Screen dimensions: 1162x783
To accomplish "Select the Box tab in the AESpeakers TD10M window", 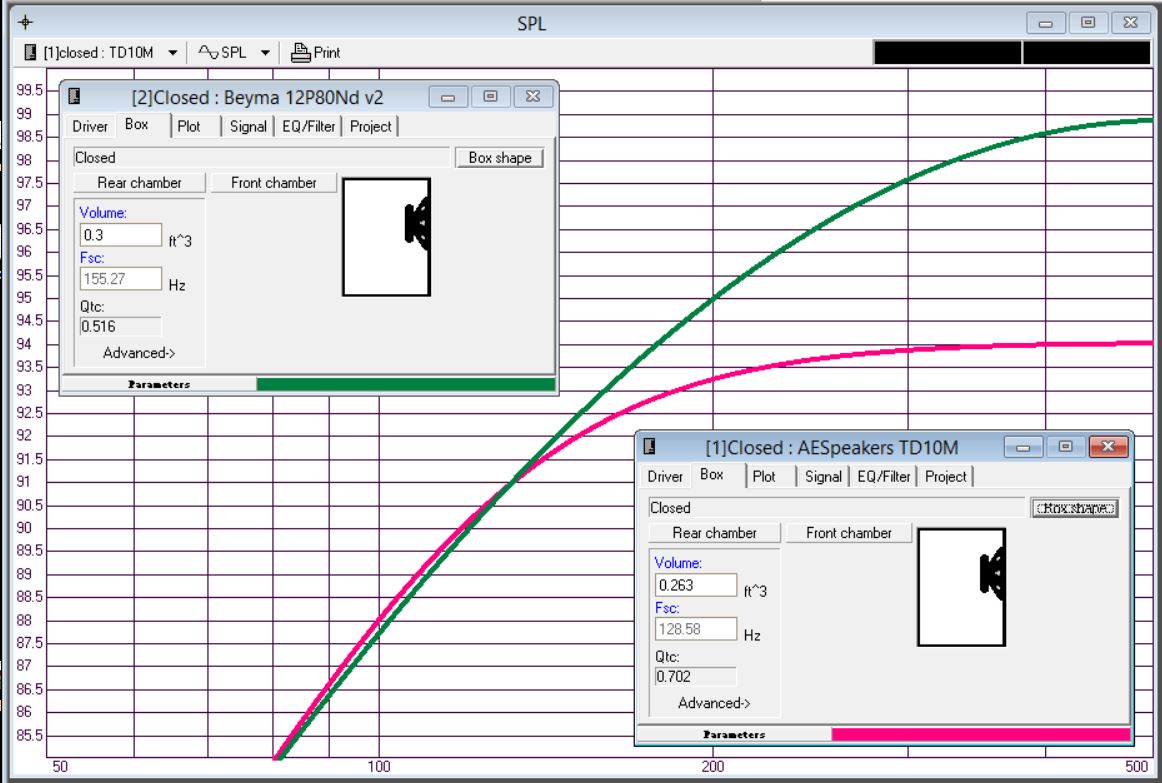I will point(712,475).
